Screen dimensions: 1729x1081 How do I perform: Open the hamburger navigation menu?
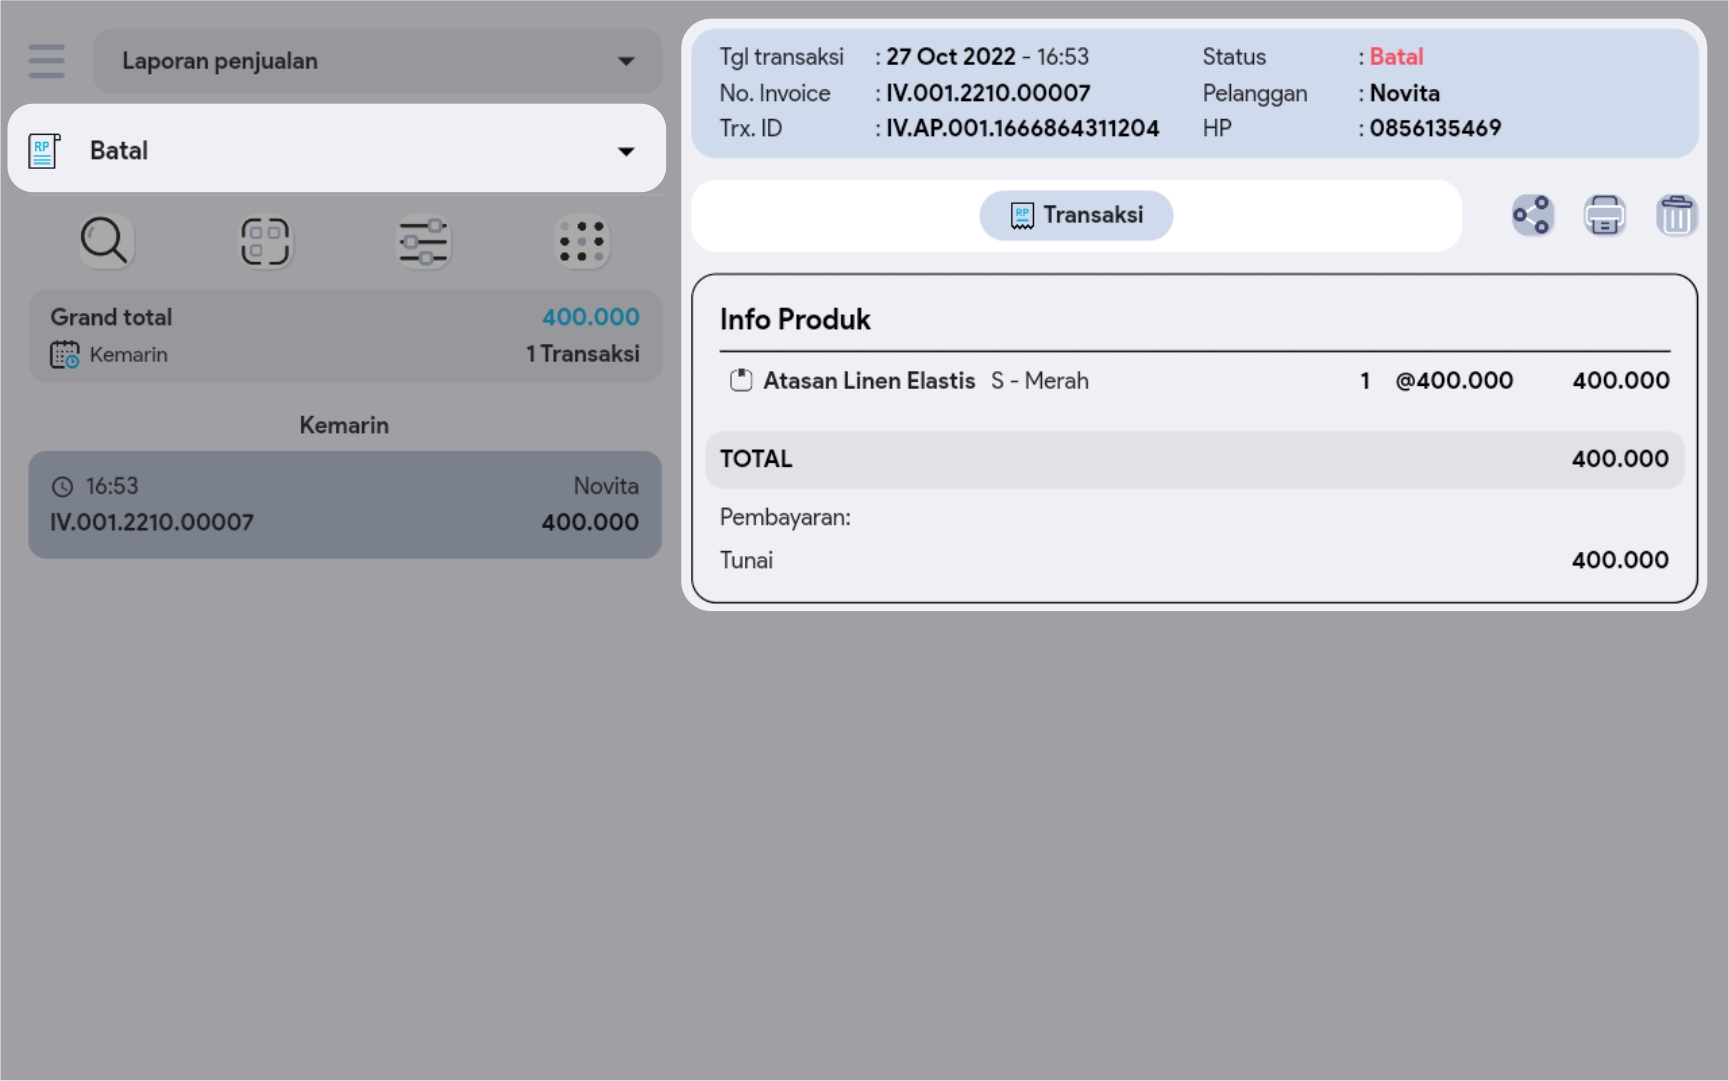[x=46, y=61]
